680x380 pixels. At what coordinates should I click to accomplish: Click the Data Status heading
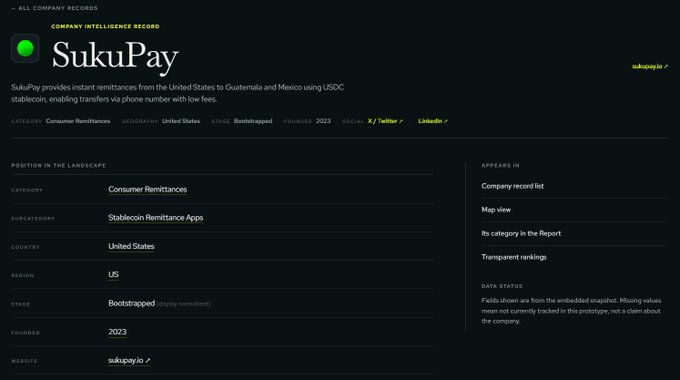coord(502,286)
